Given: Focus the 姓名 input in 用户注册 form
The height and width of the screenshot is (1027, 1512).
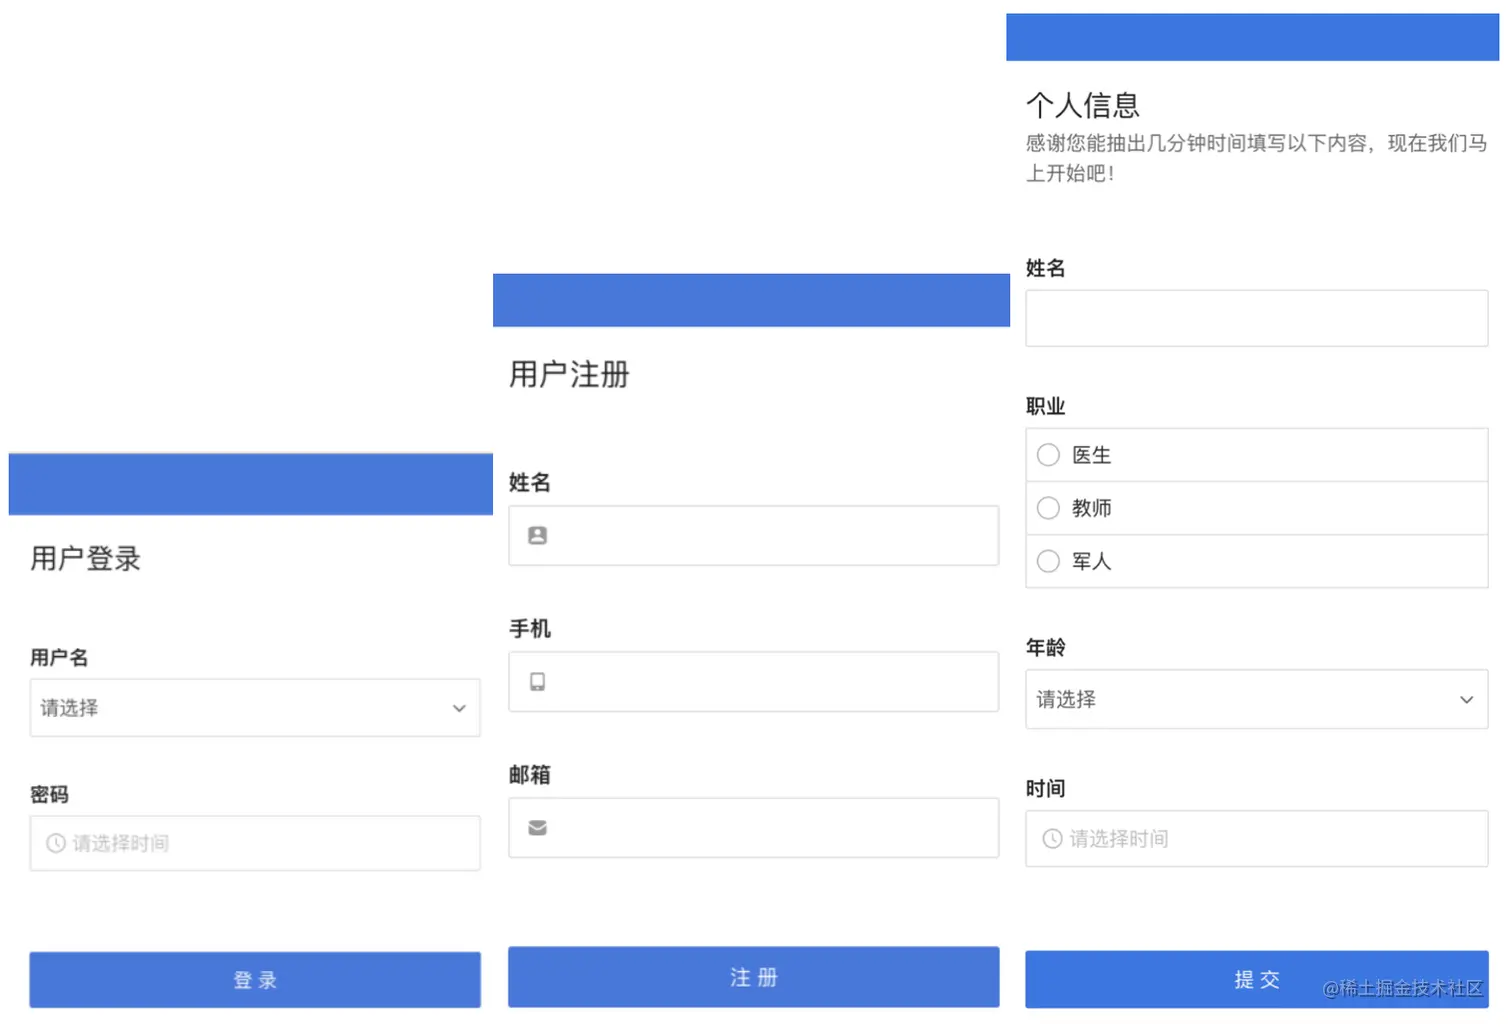Looking at the screenshot, I should (753, 535).
